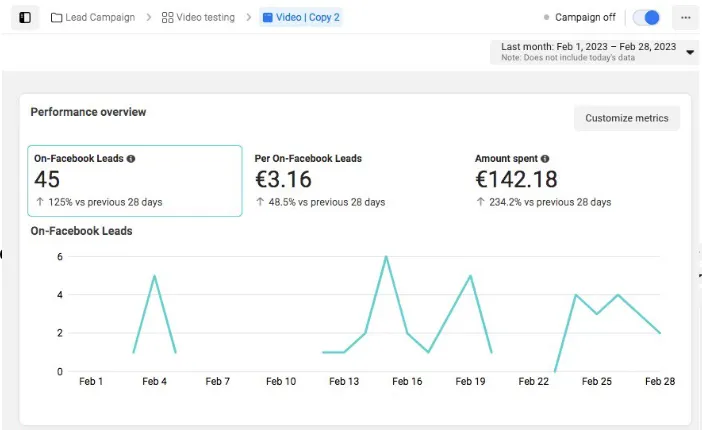Click the chart peak at value 6

tap(386, 257)
